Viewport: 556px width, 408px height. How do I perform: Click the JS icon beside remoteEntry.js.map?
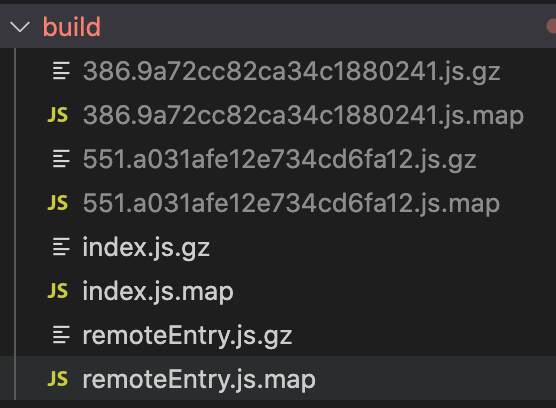tap(57, 379)
